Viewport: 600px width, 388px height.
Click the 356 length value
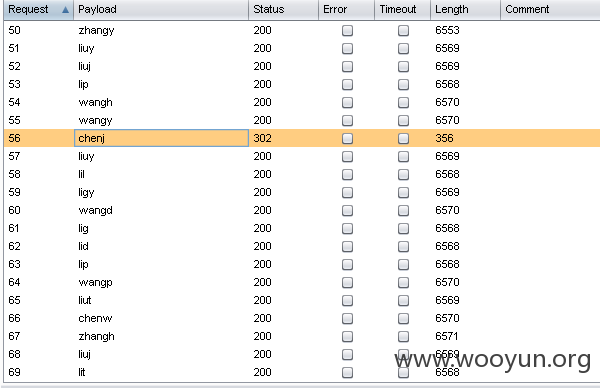[x=444, y=138]
